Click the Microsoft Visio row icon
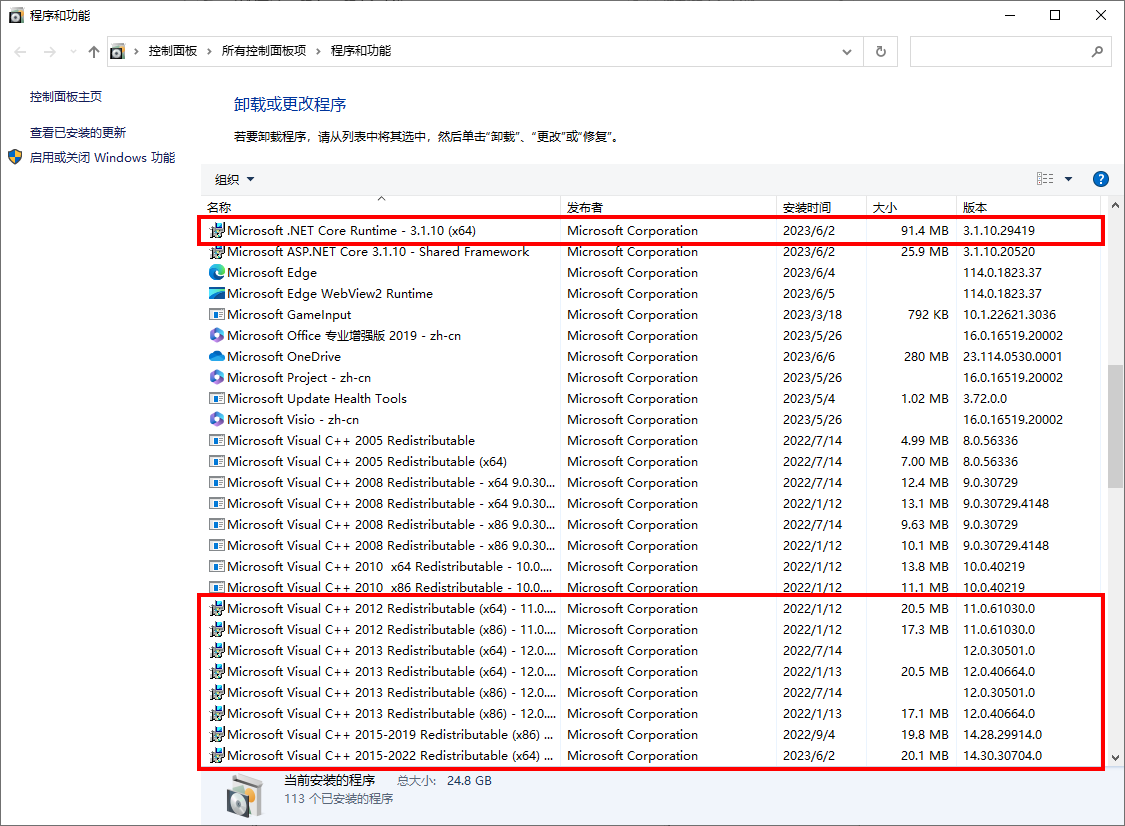 pos(217,419)
